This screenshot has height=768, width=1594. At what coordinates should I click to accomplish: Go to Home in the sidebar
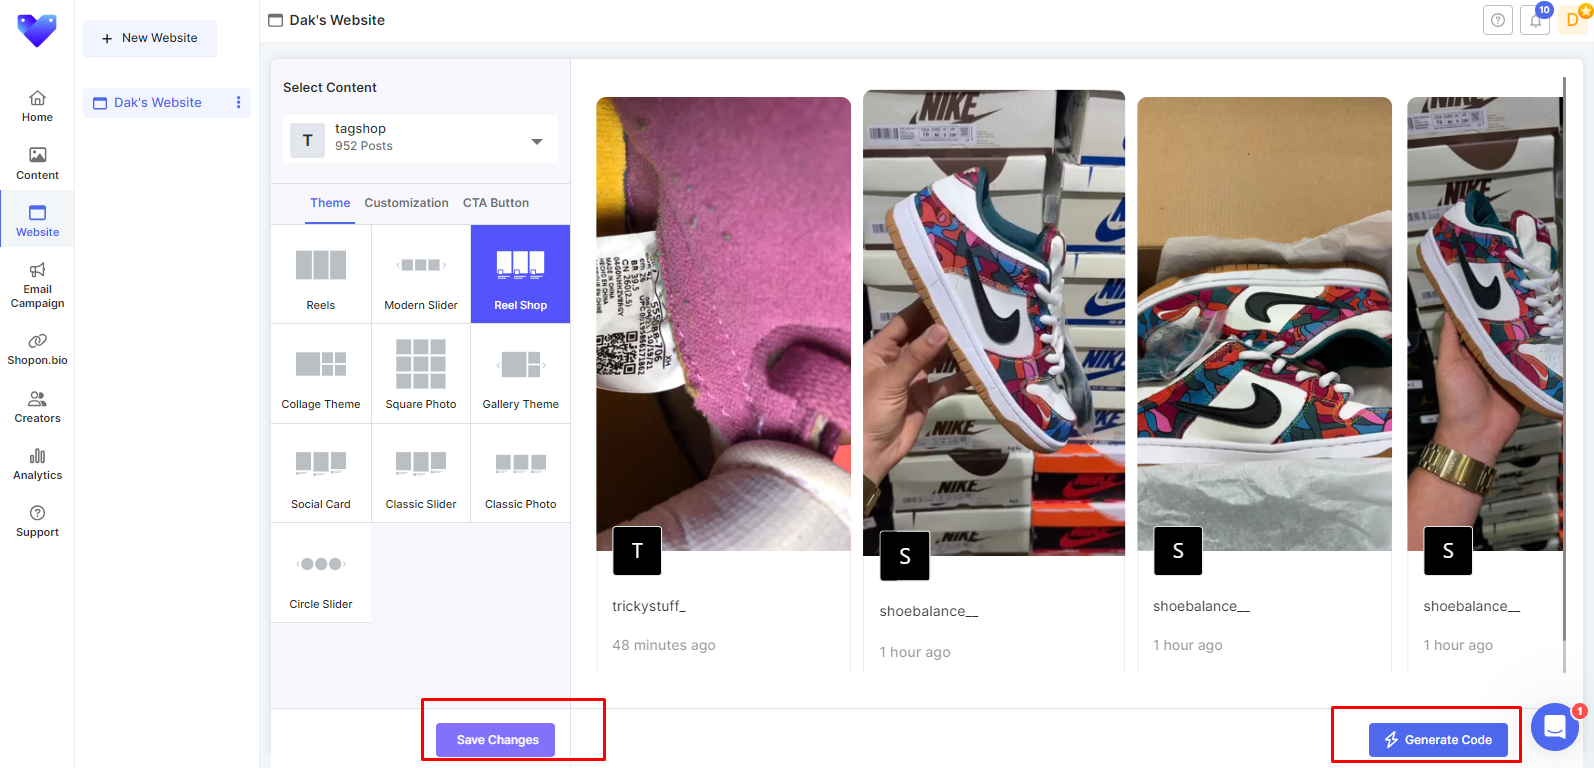pos(37,105)
